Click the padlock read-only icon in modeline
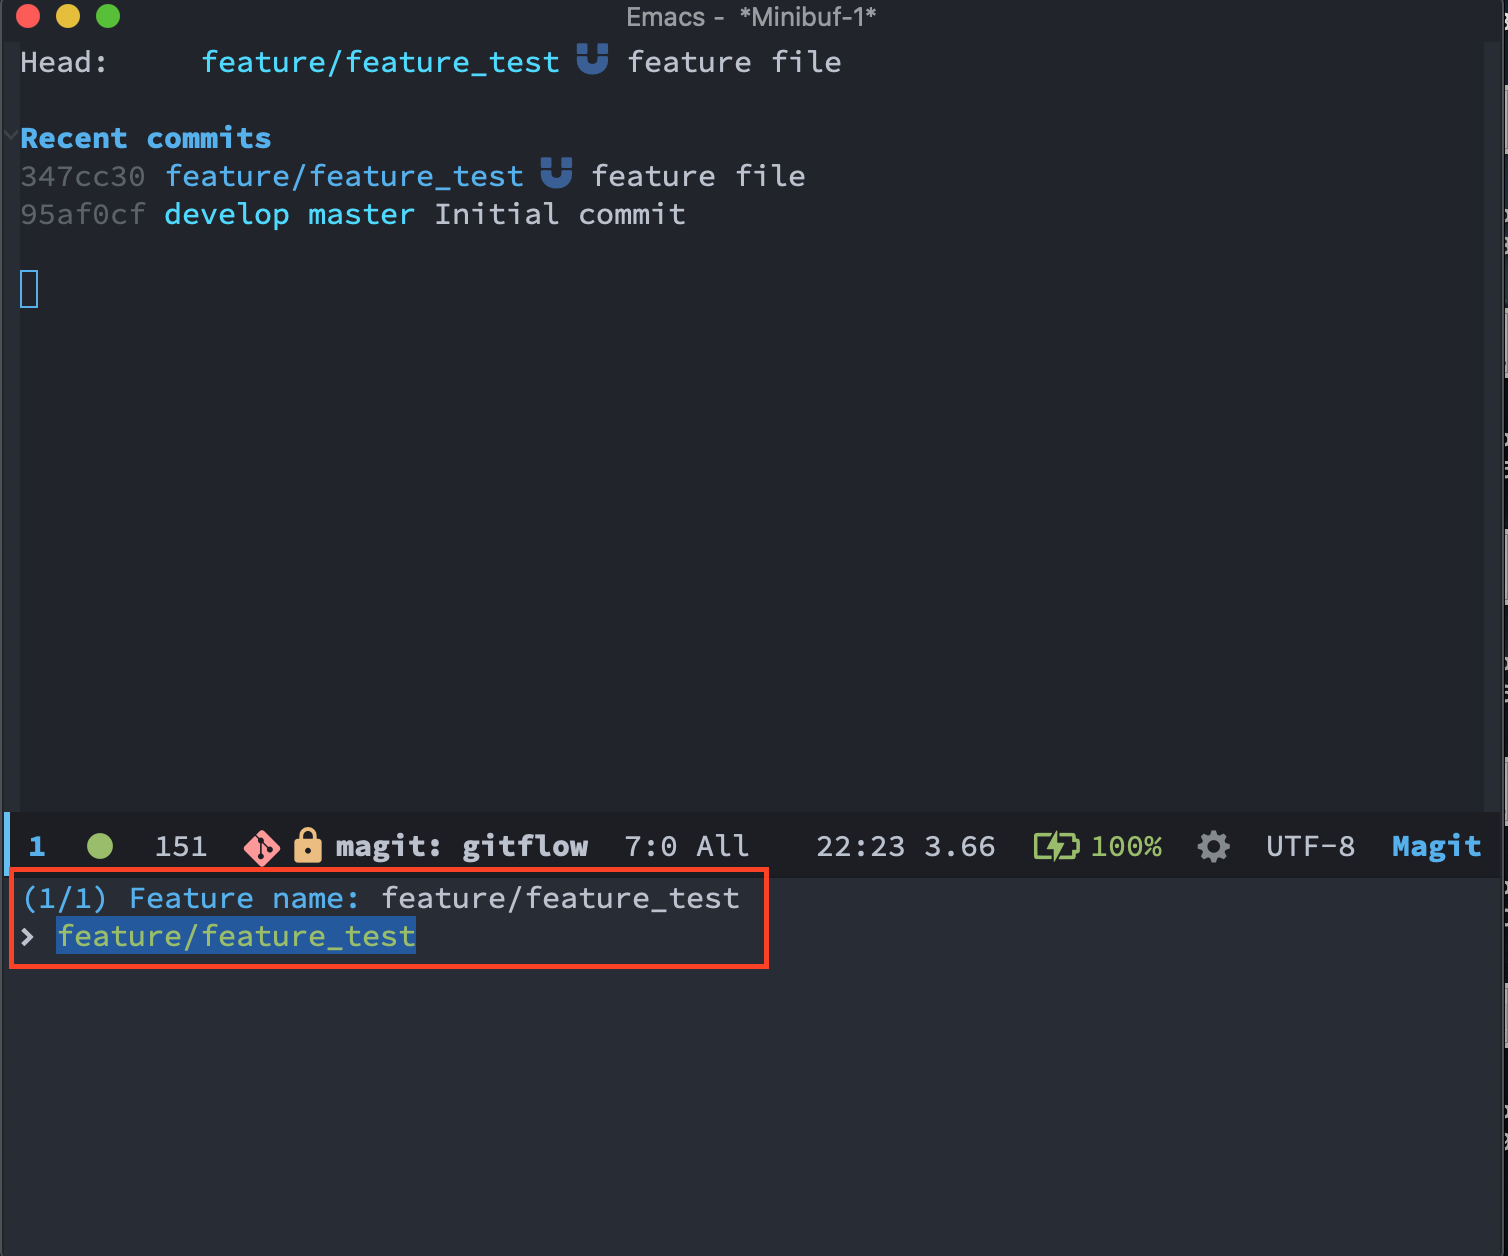The height and width of the screenshot is (1256, 1508). [x=308, y=845]
